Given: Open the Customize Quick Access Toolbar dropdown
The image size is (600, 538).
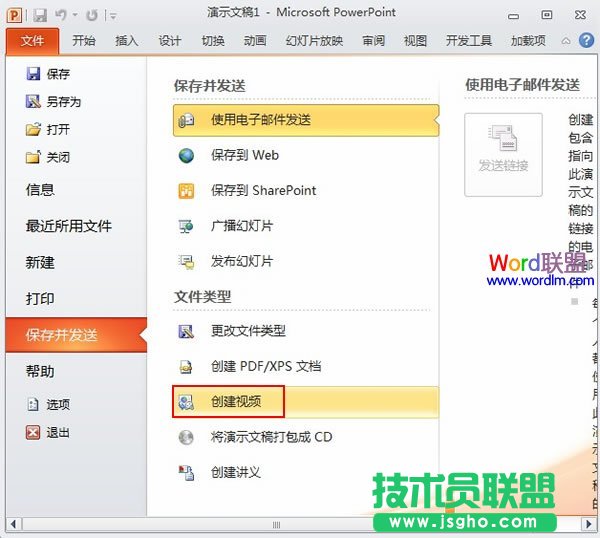Looking at the screenshot, I should [x=113, y=16].
